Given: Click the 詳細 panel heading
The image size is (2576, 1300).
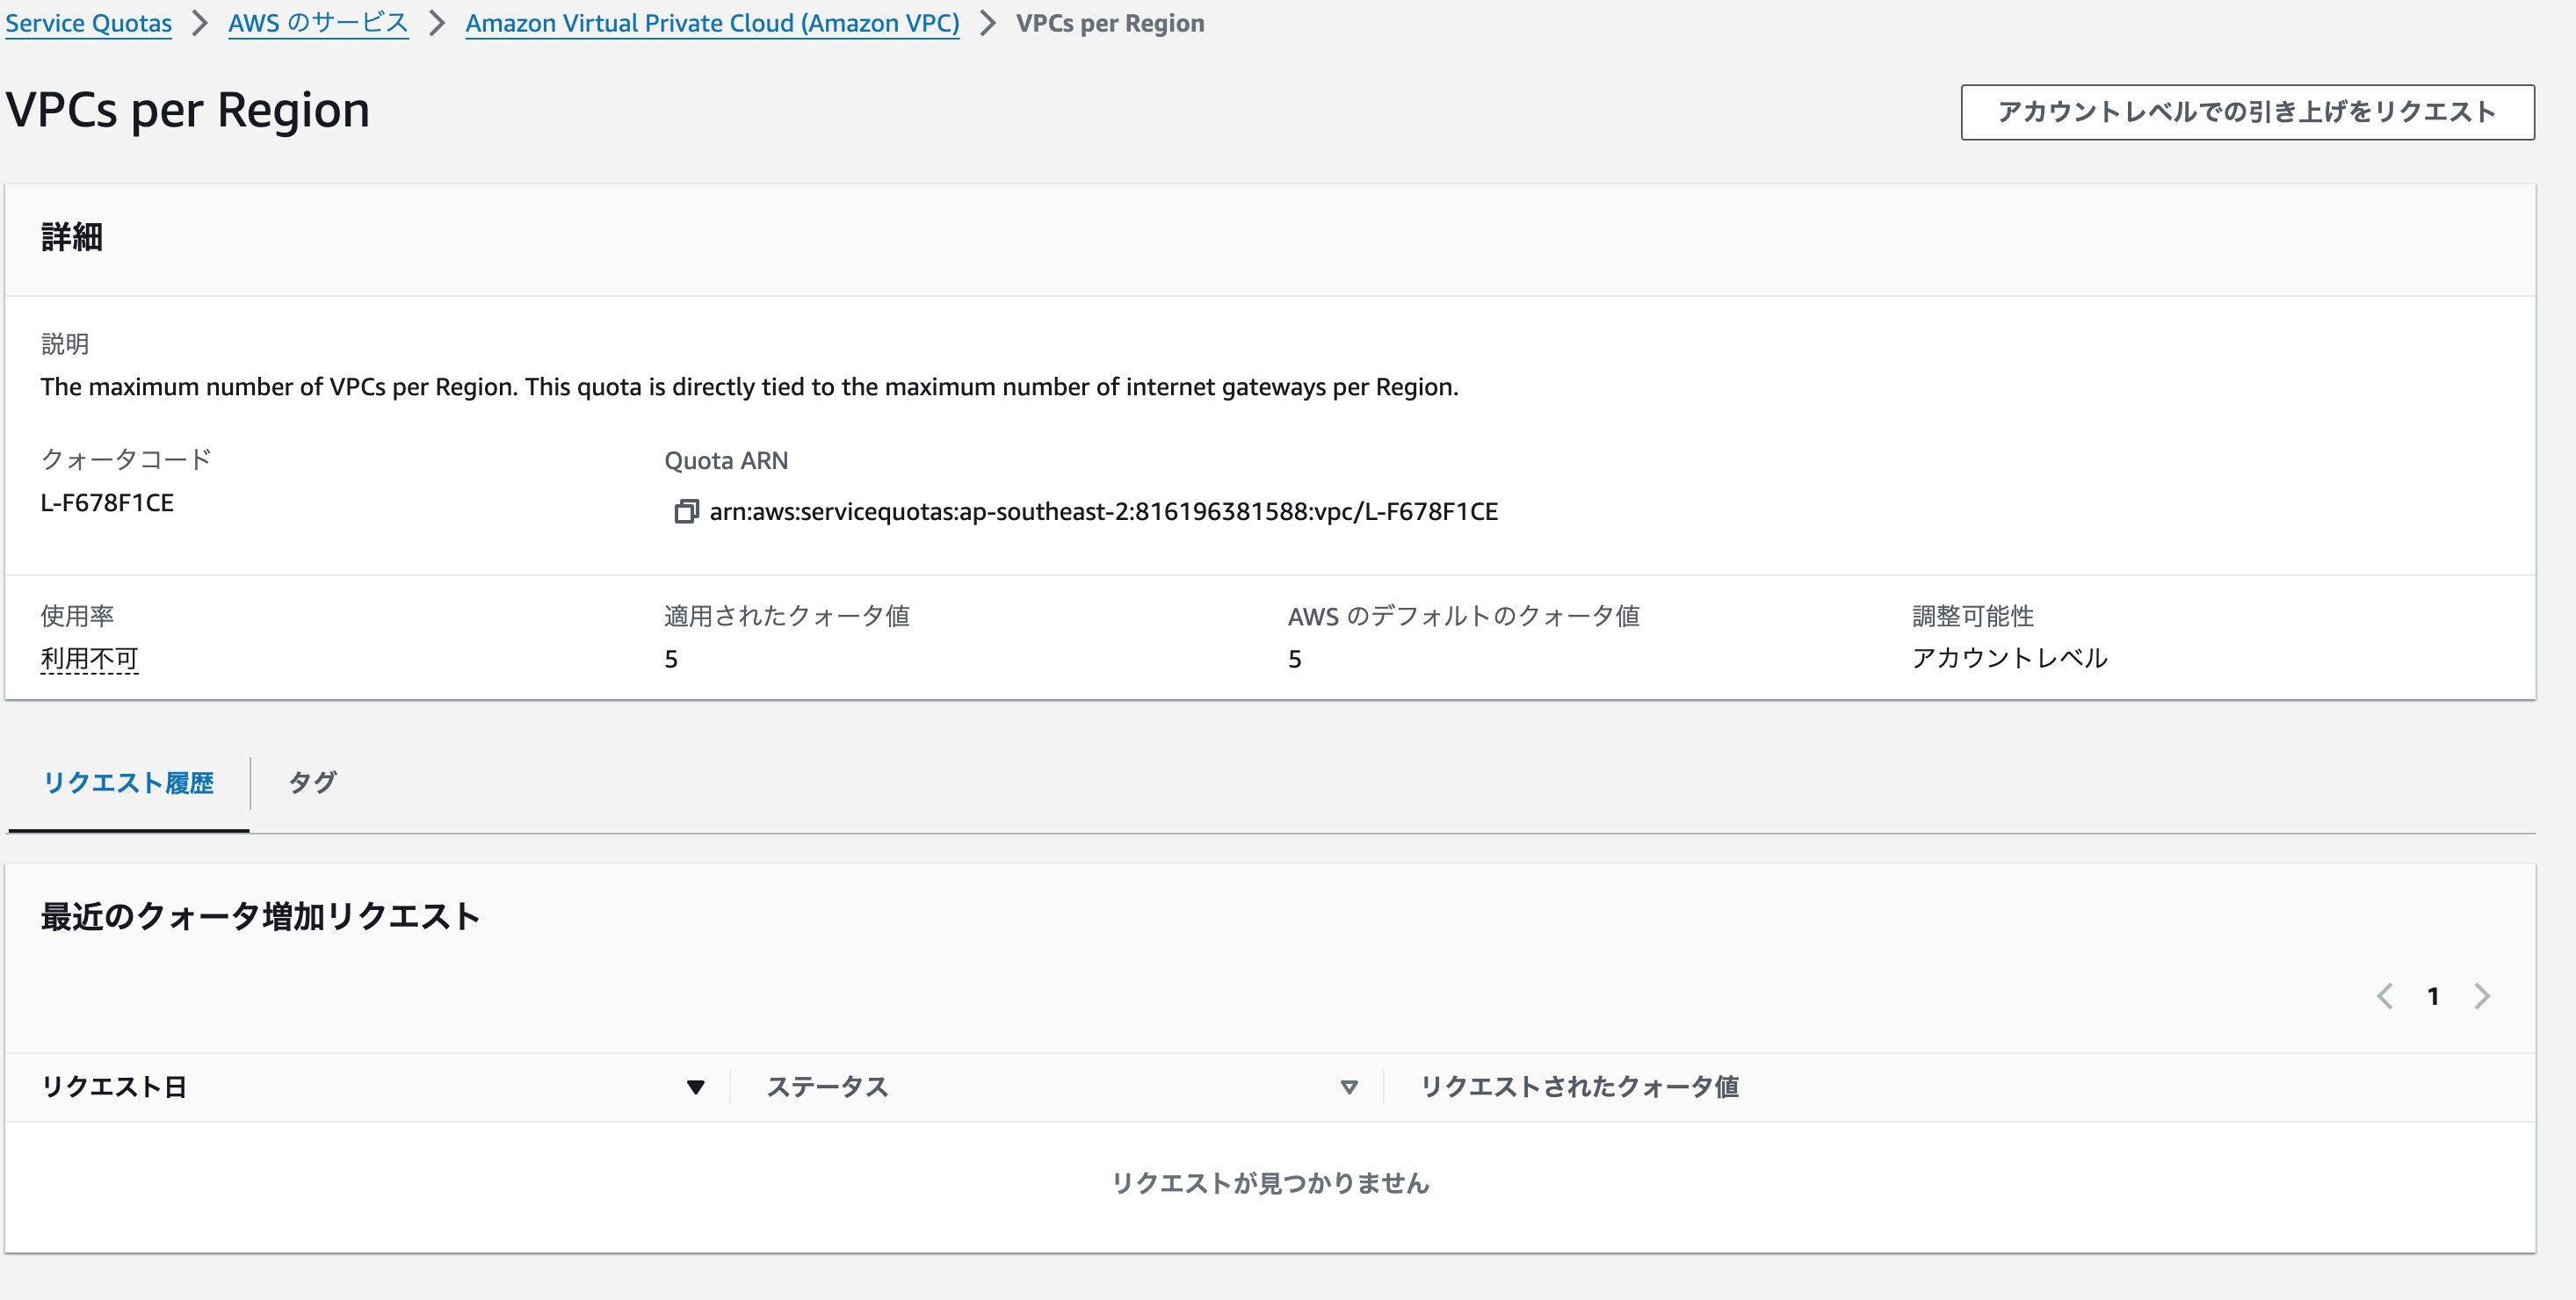Looking at the screenshot, I should (x=71, y=238).
